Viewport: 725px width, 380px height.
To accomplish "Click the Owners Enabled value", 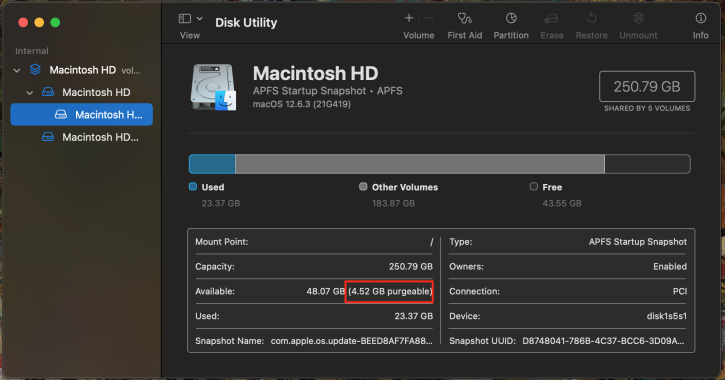I will point(670,267).
